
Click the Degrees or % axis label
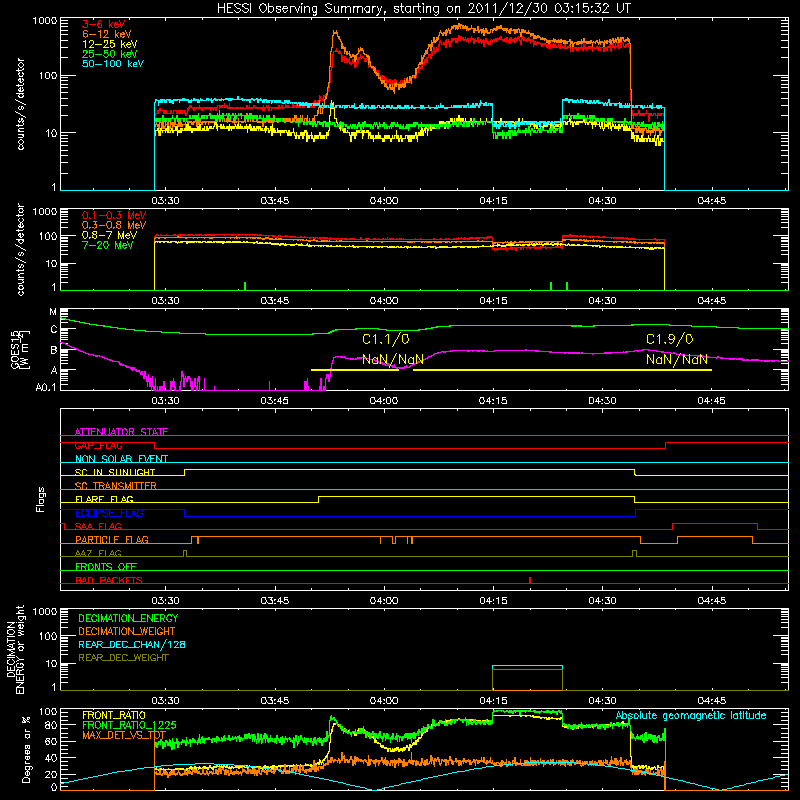(x=26, y=749)
